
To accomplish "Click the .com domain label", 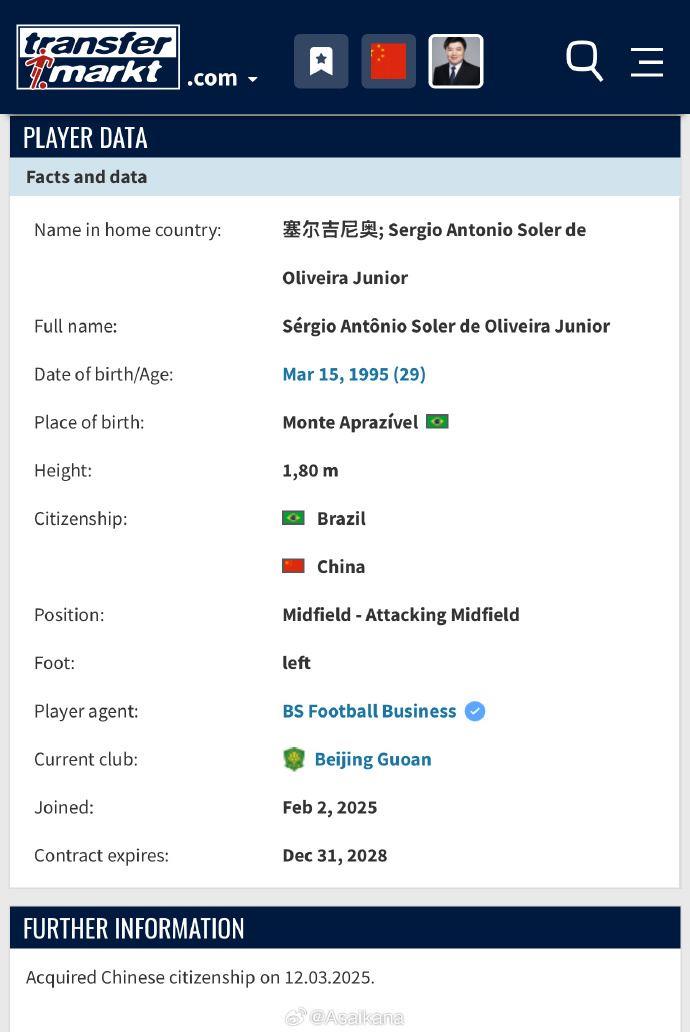I will (212, 78).
